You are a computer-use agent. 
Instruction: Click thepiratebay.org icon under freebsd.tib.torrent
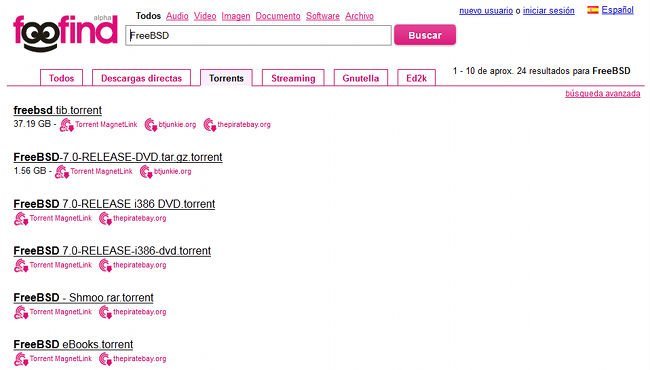pyautogui.click(x=210, y=125)
